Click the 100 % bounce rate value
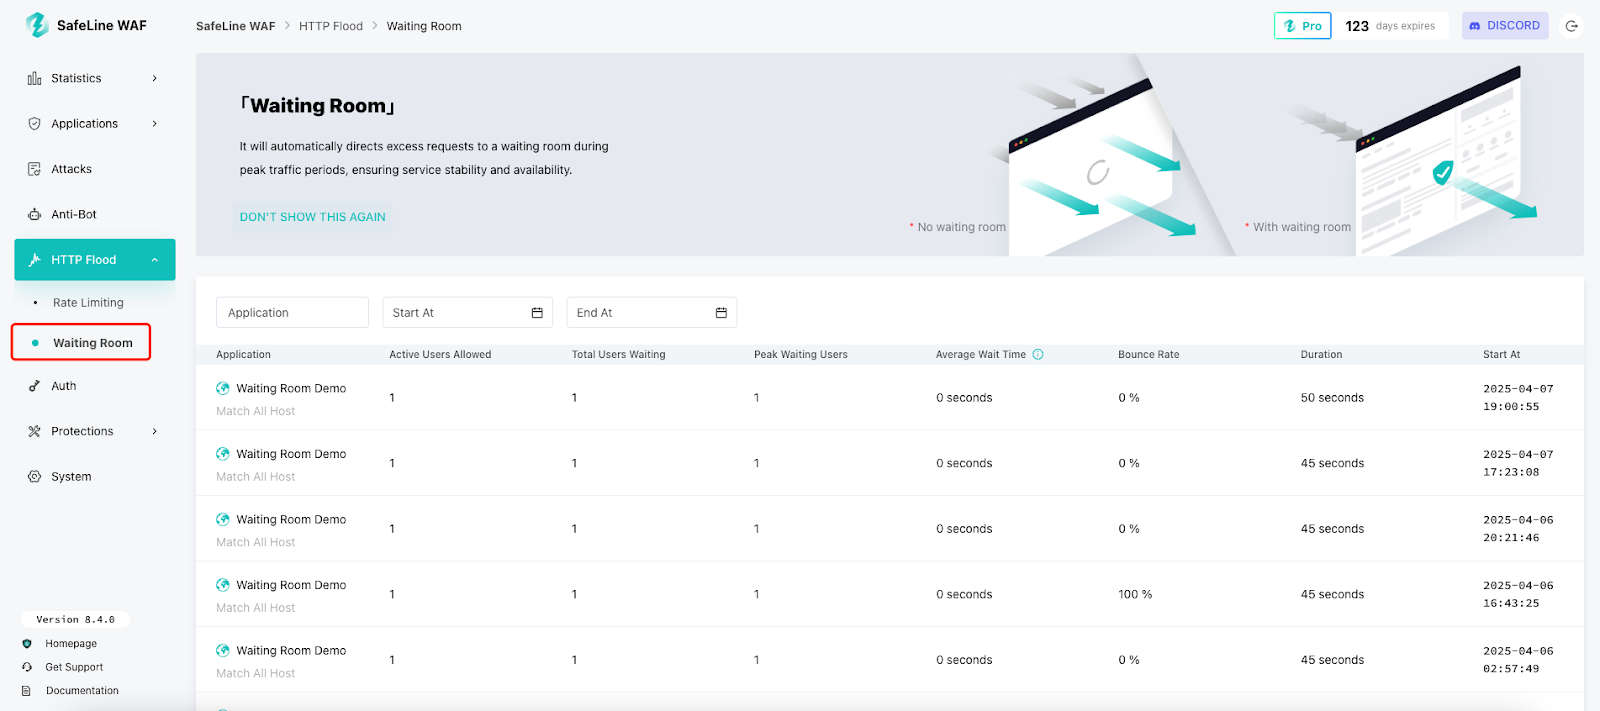This screenshot has height=711, width=1600. (x=1135, y=594)
